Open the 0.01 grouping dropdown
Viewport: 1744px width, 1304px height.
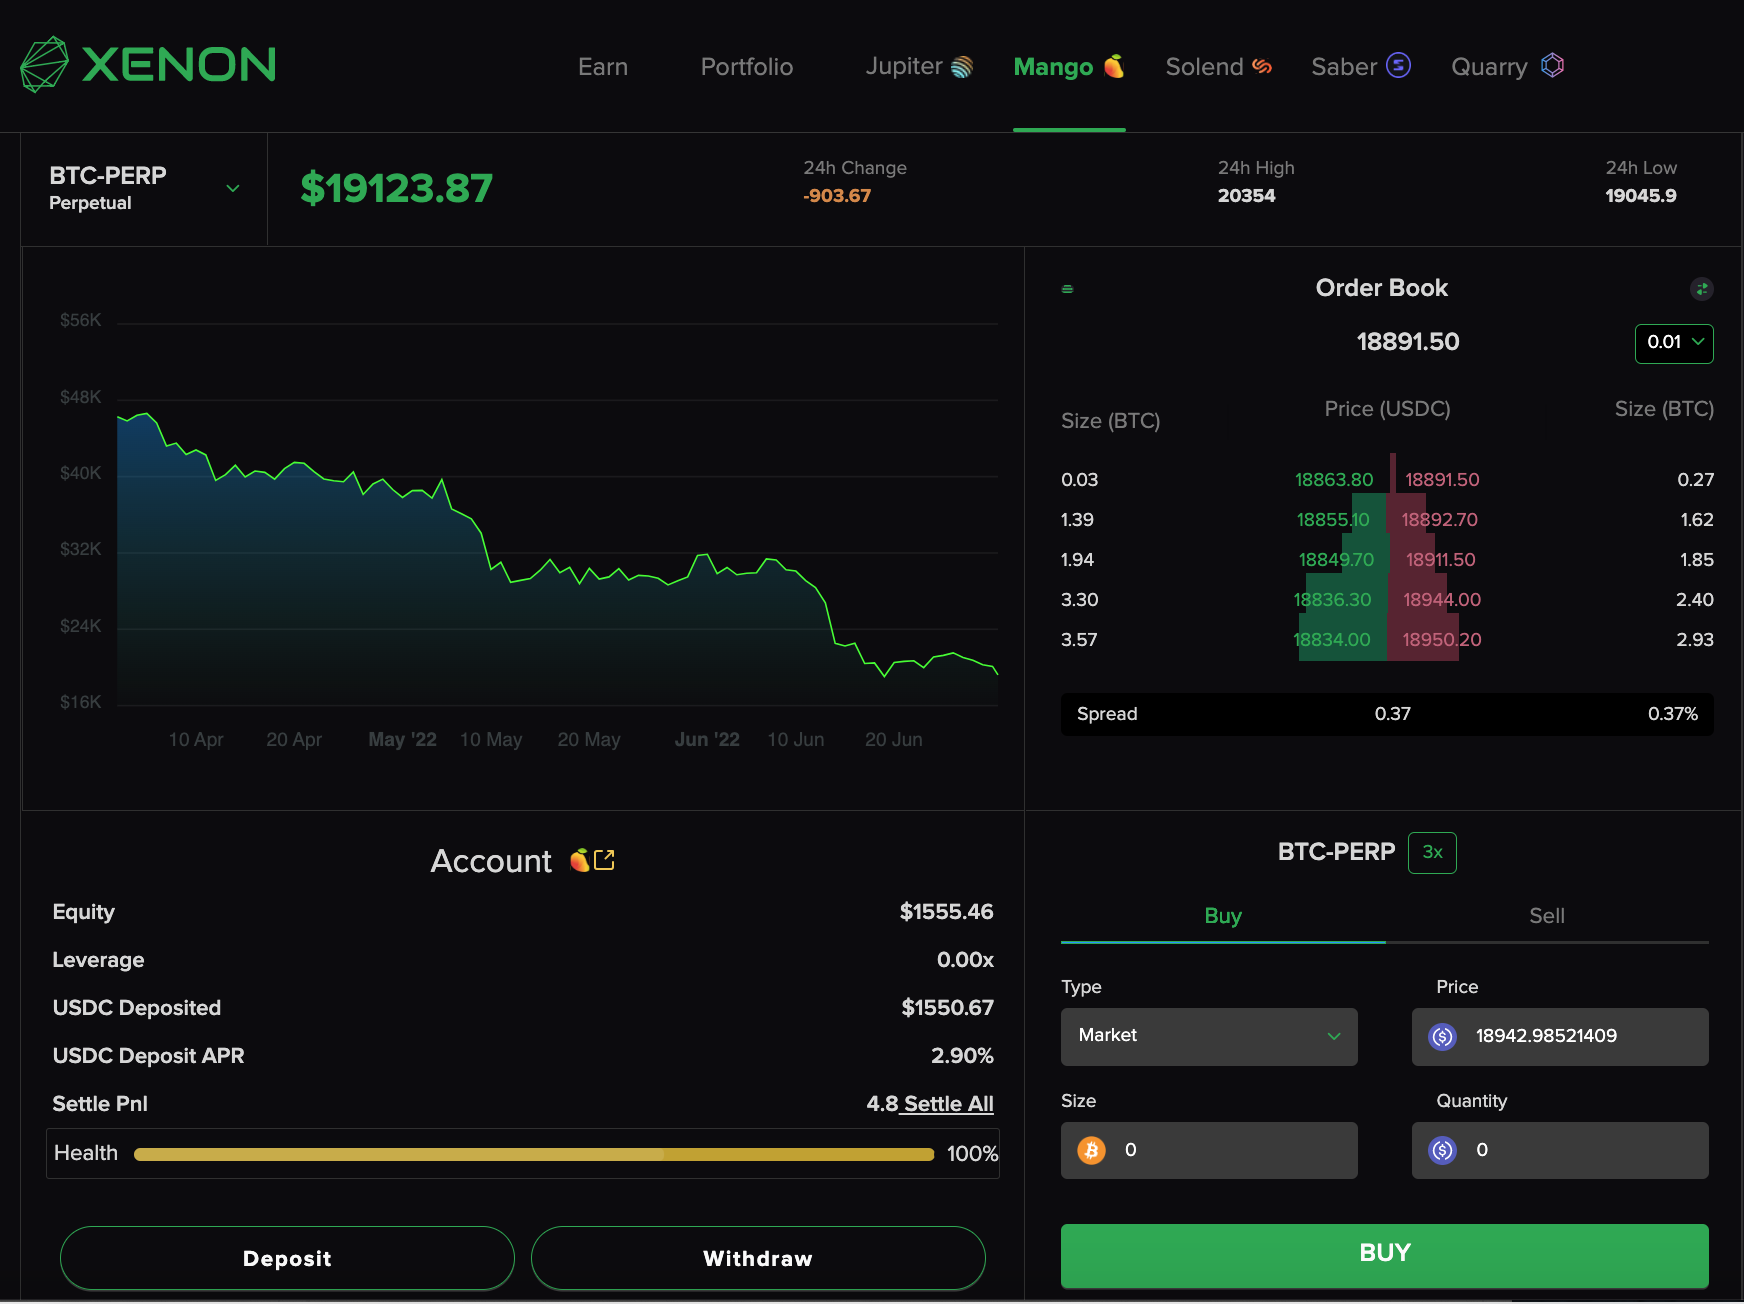point(1674,343)
